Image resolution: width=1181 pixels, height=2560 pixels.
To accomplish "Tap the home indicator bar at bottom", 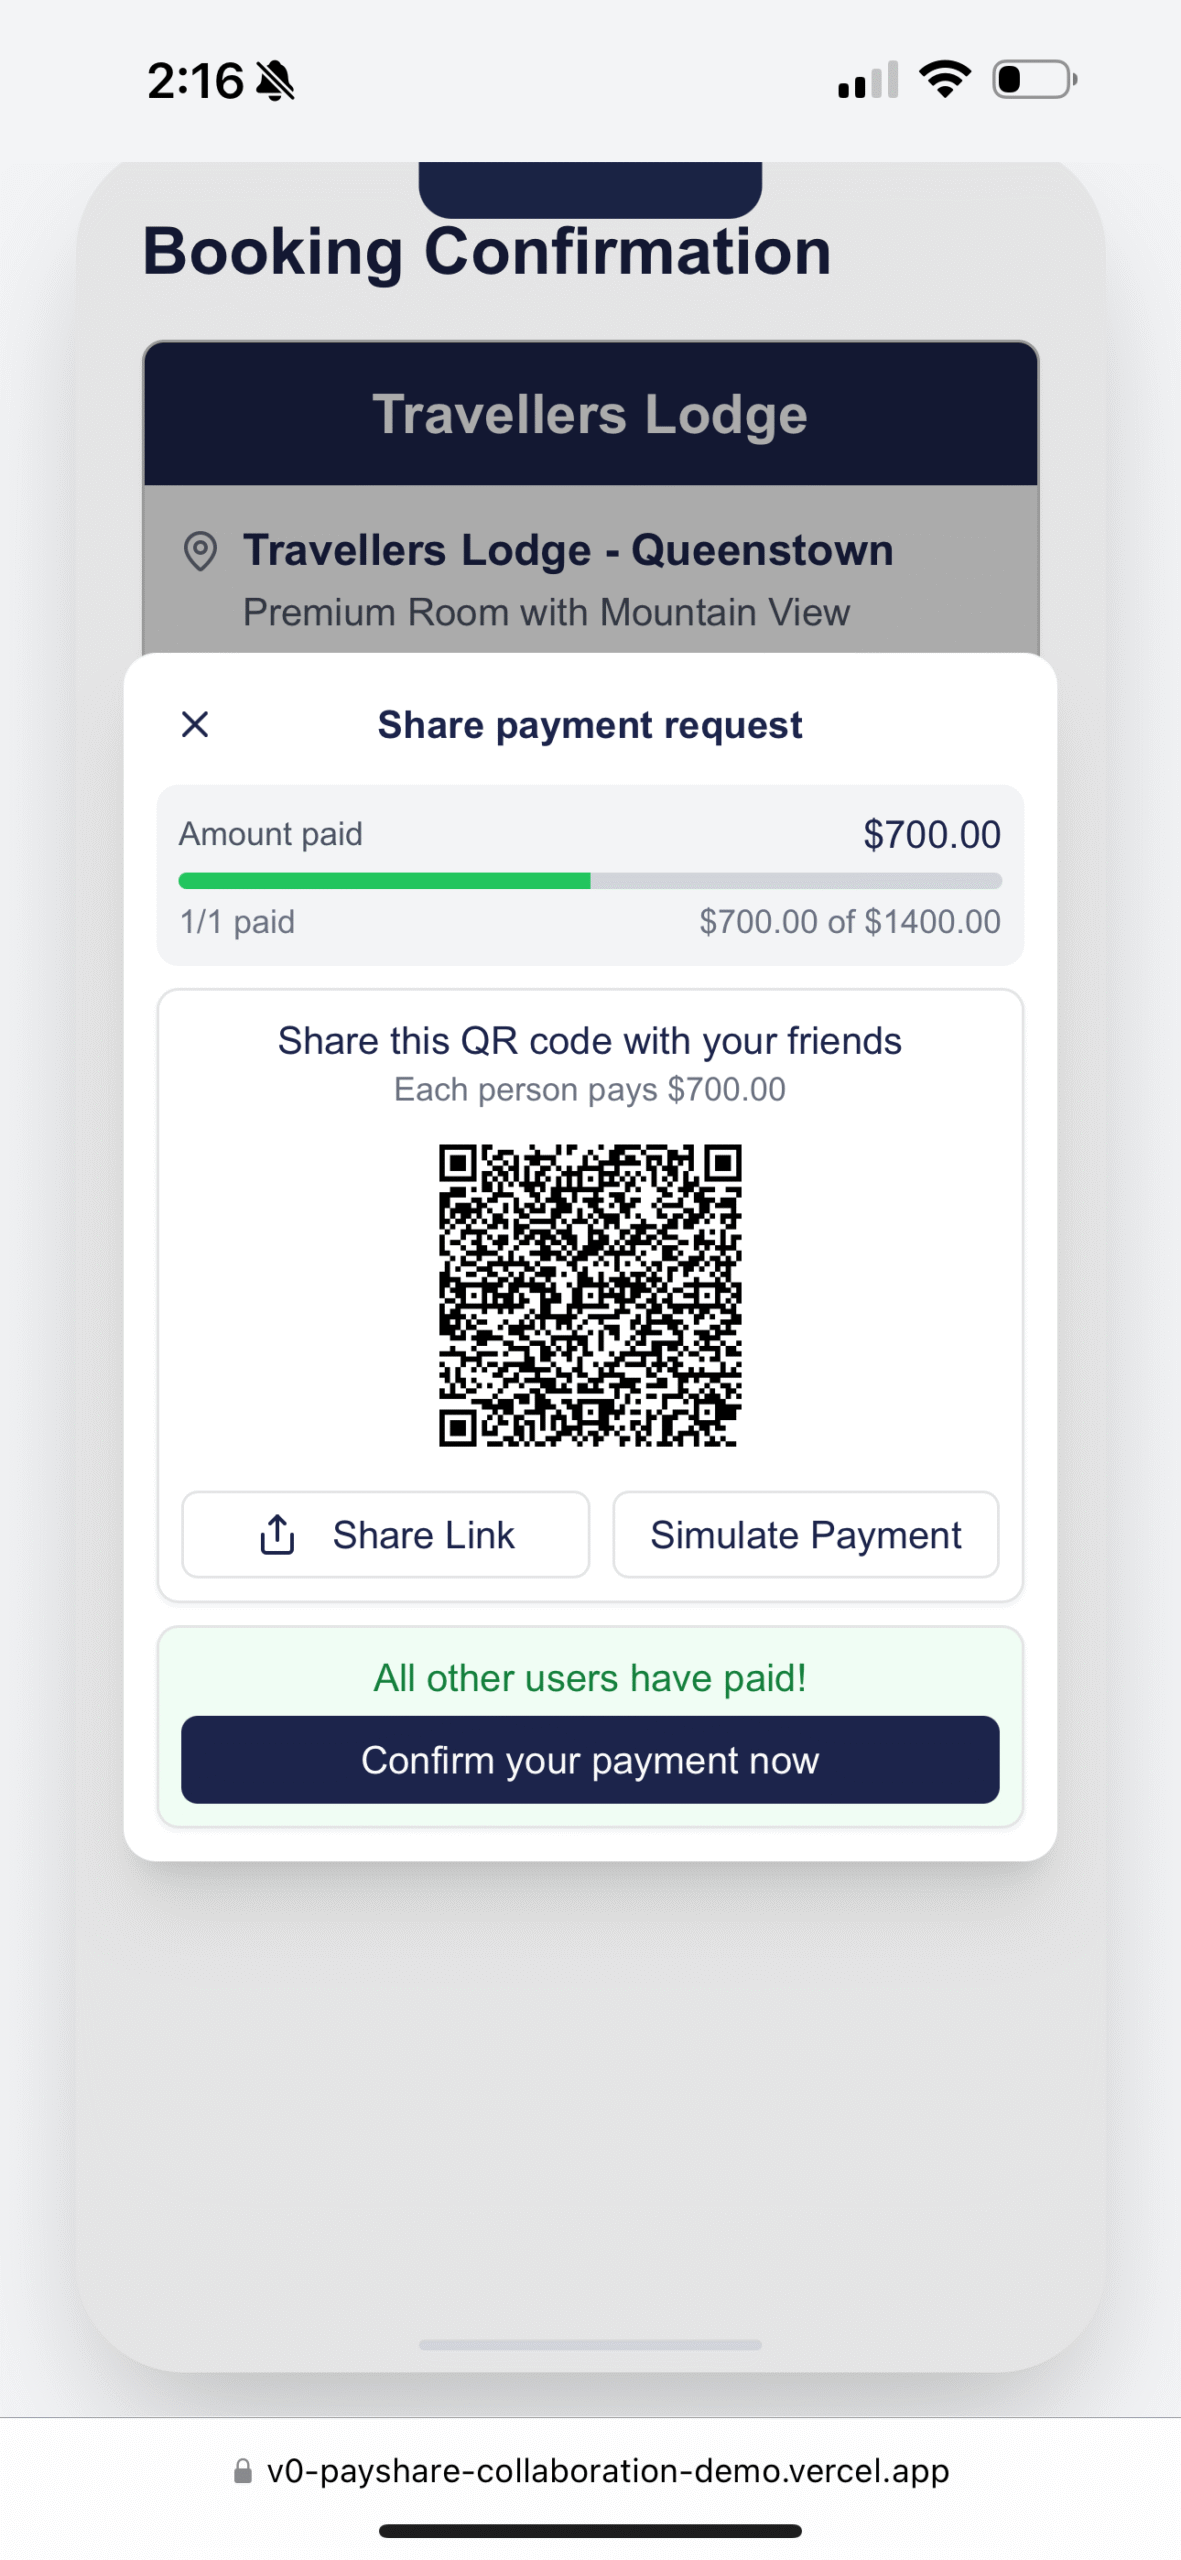I will (590, 2531).
